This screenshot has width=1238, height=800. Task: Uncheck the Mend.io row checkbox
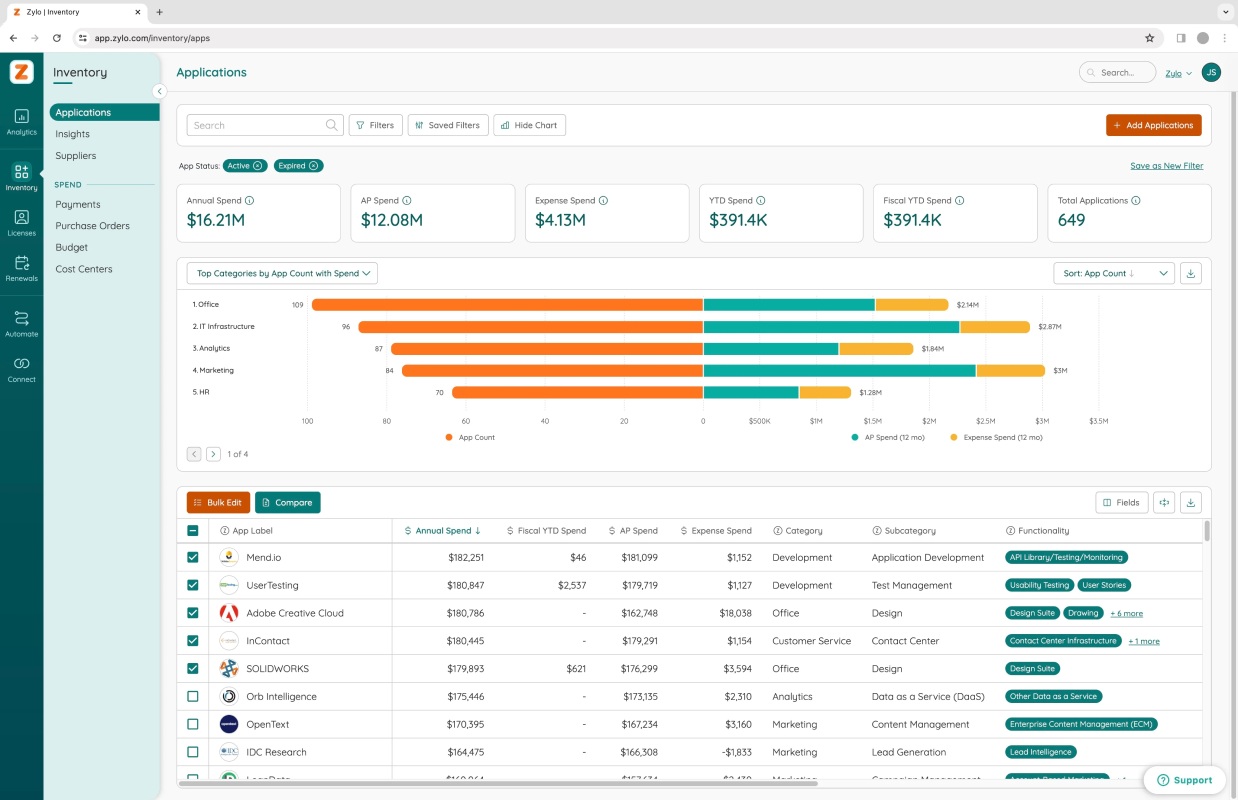pyautogui.click(x=193, y=557)
